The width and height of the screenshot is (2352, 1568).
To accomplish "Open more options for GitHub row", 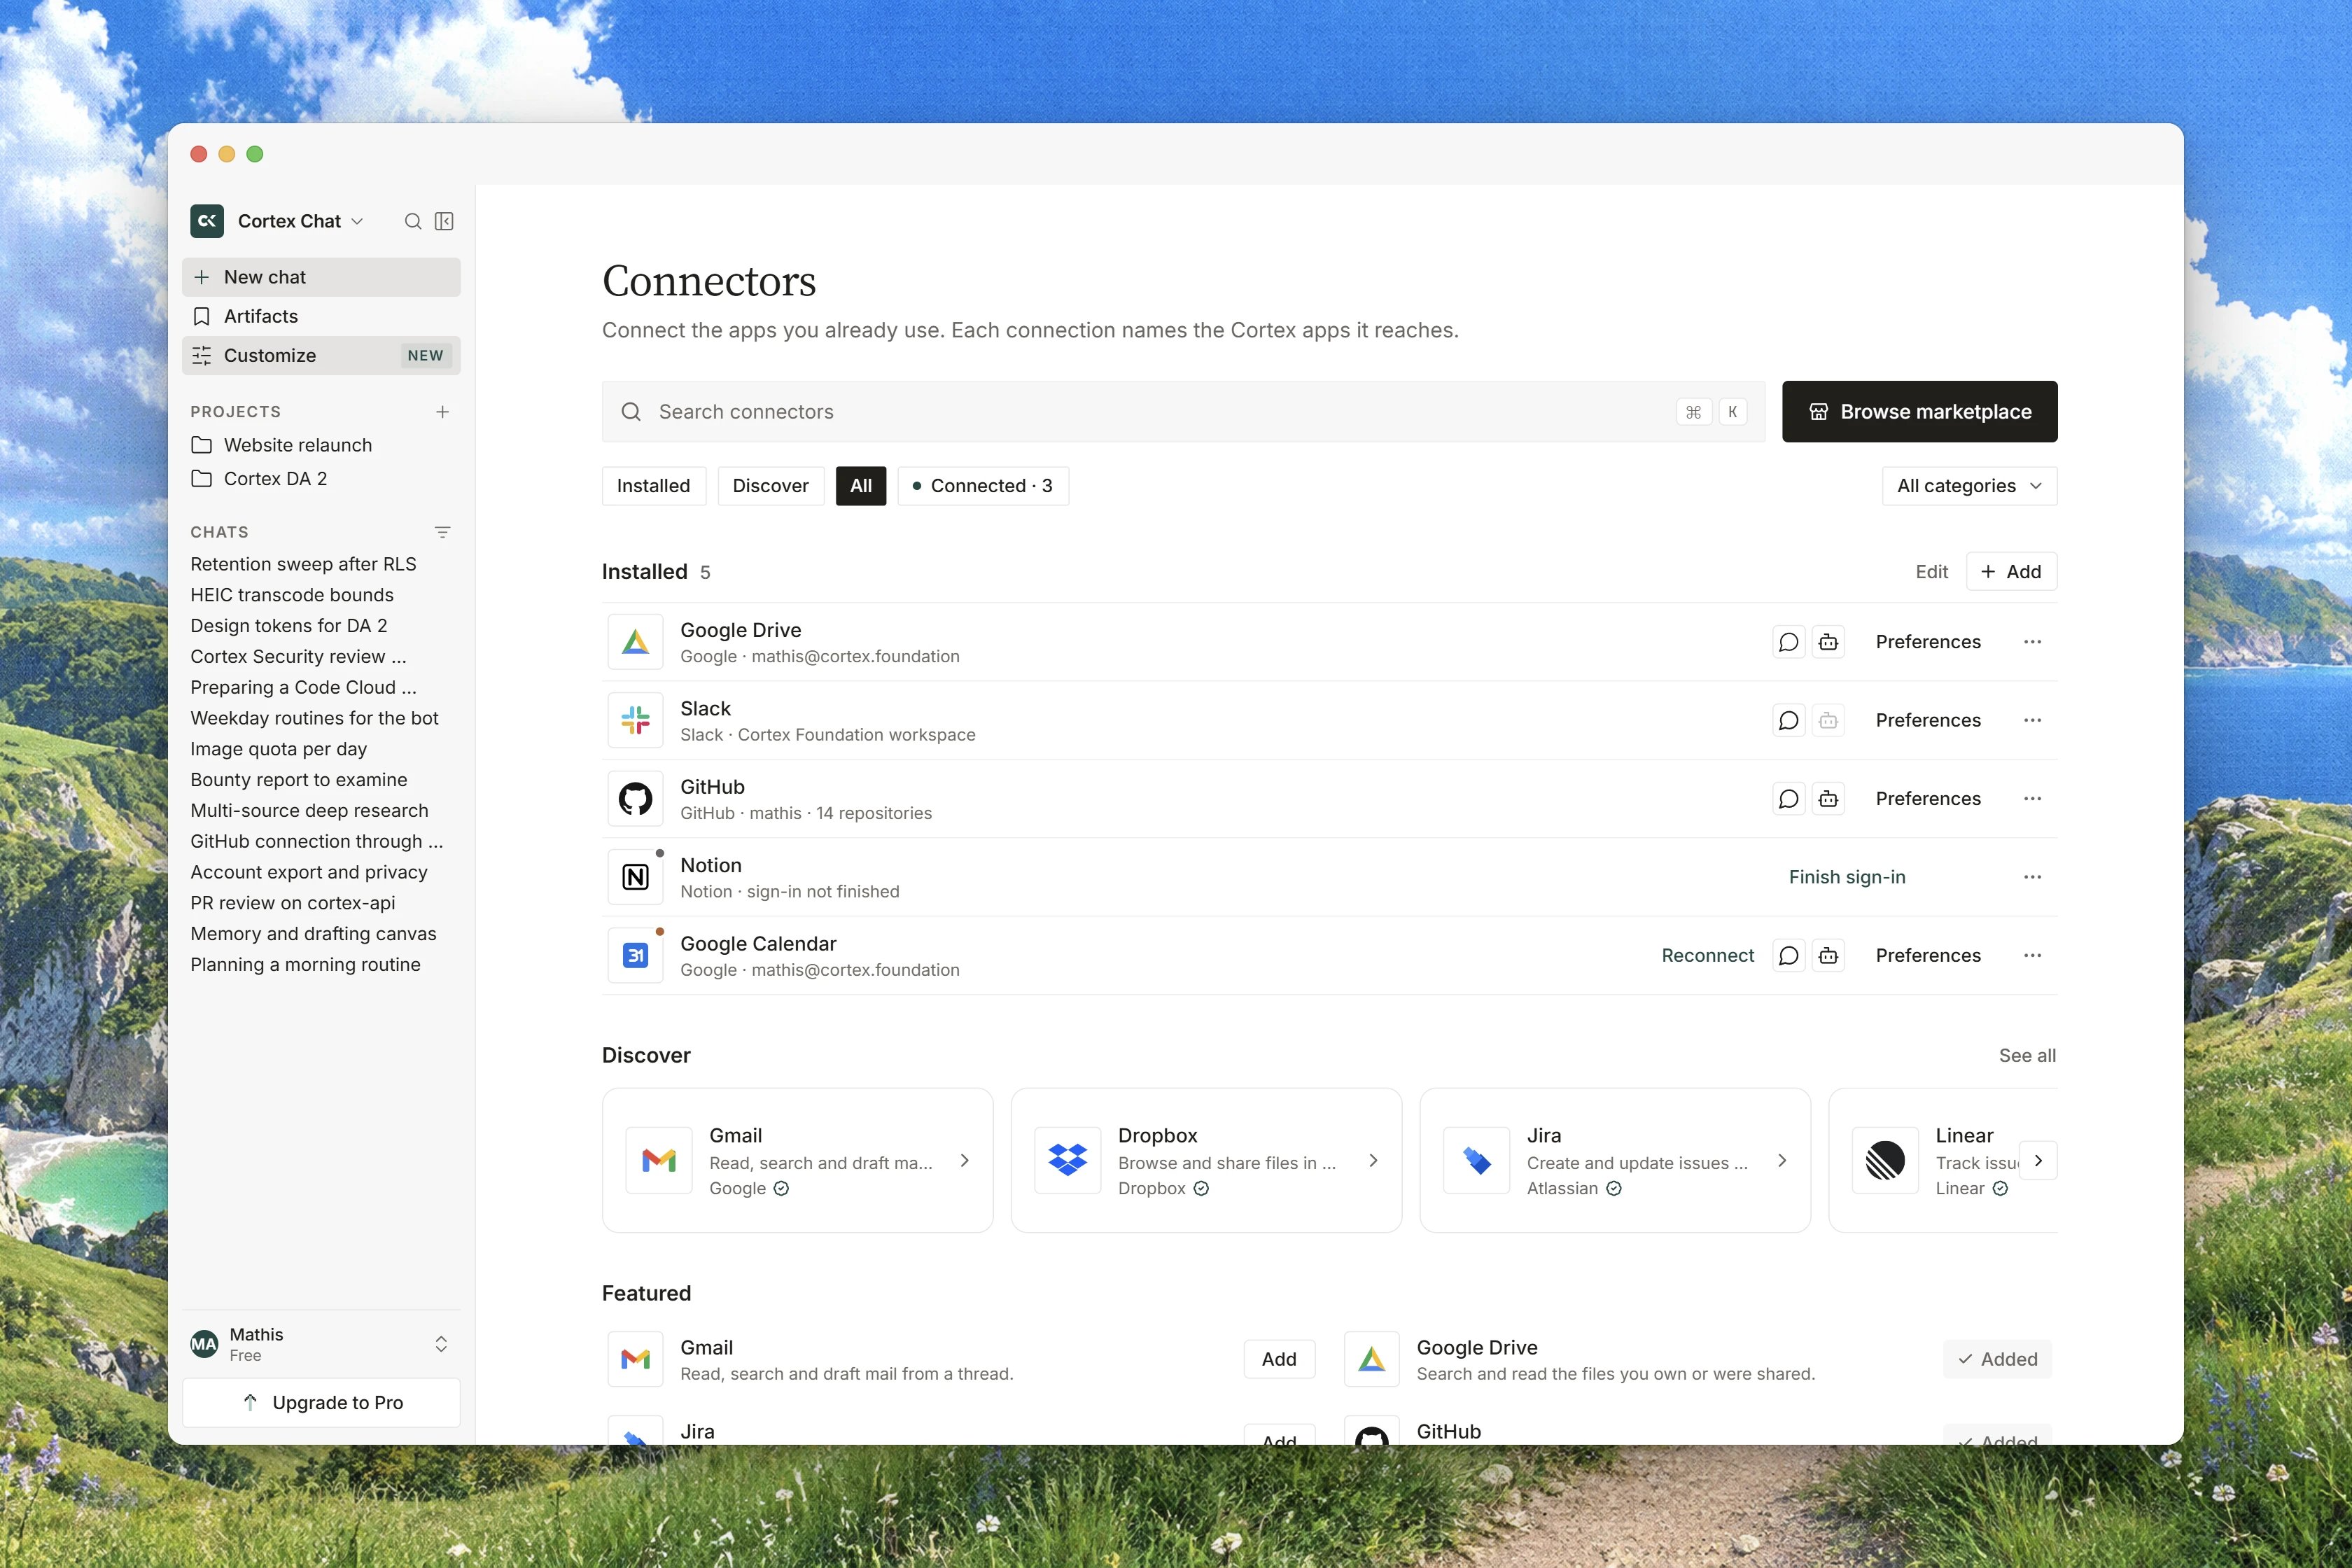I will tap(2032, 799).
